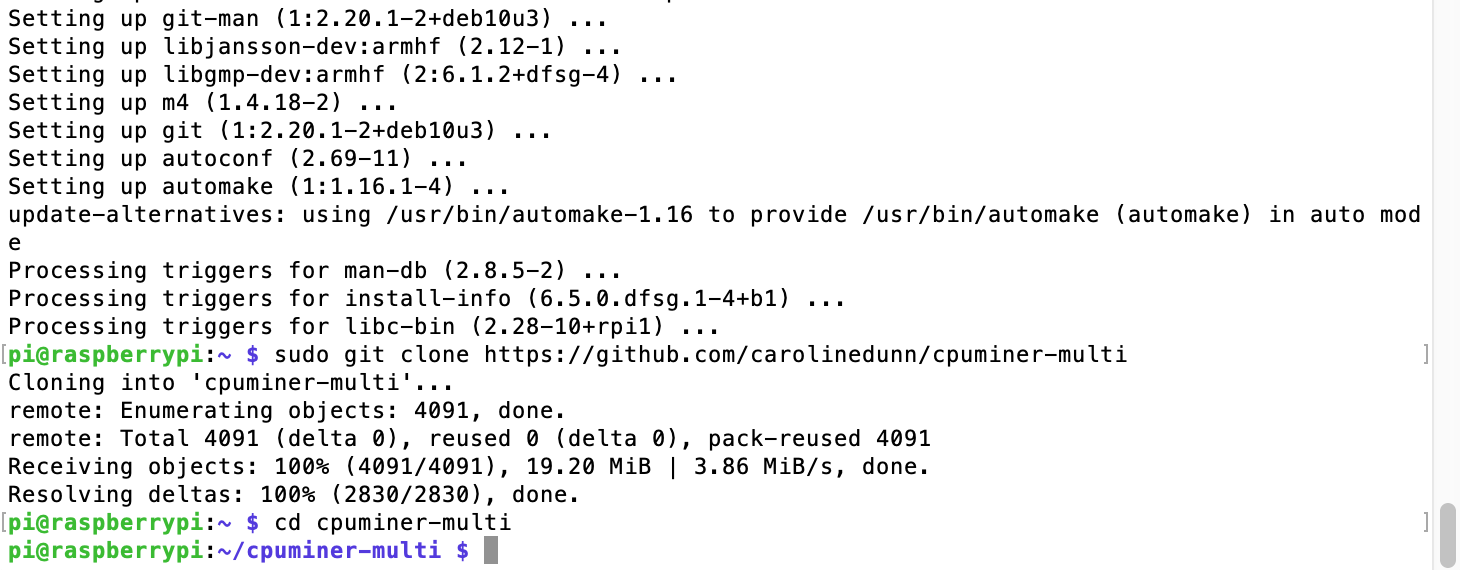Click the 'Setting up libjansson-dev:armhf' line
The image size is (1460, 570).
(314, 47)
